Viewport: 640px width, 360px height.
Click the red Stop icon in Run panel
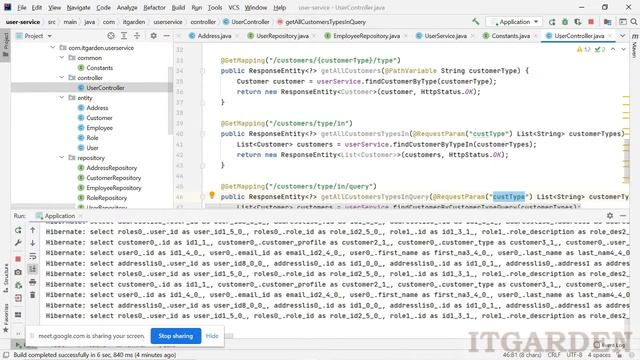click(18, 259)
